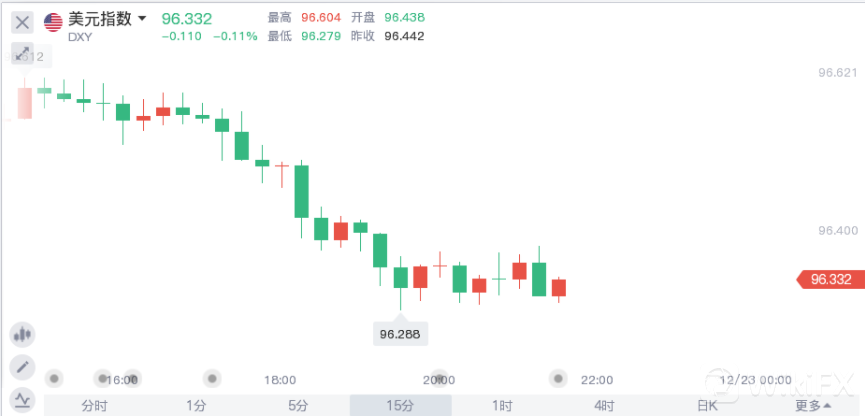
Task: Click the 96.288 low price label
Action: click(401, 333)
